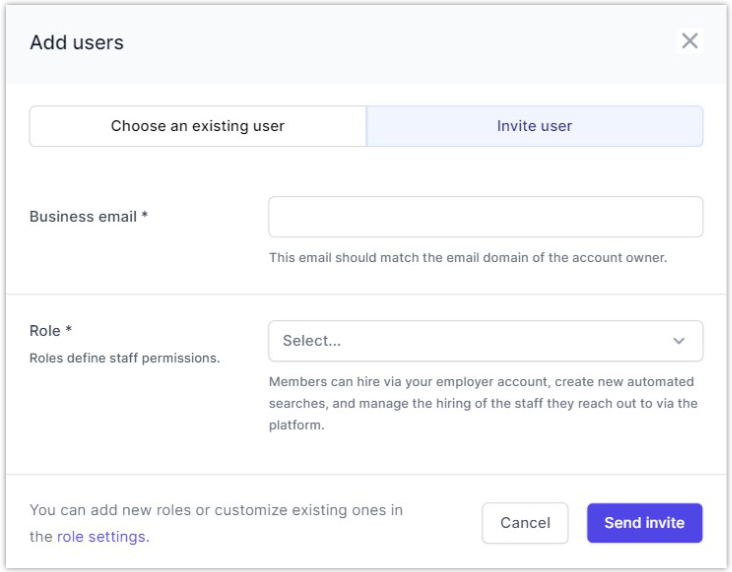
Task: Open the role settings link
Action: click(x=102, y=537)
